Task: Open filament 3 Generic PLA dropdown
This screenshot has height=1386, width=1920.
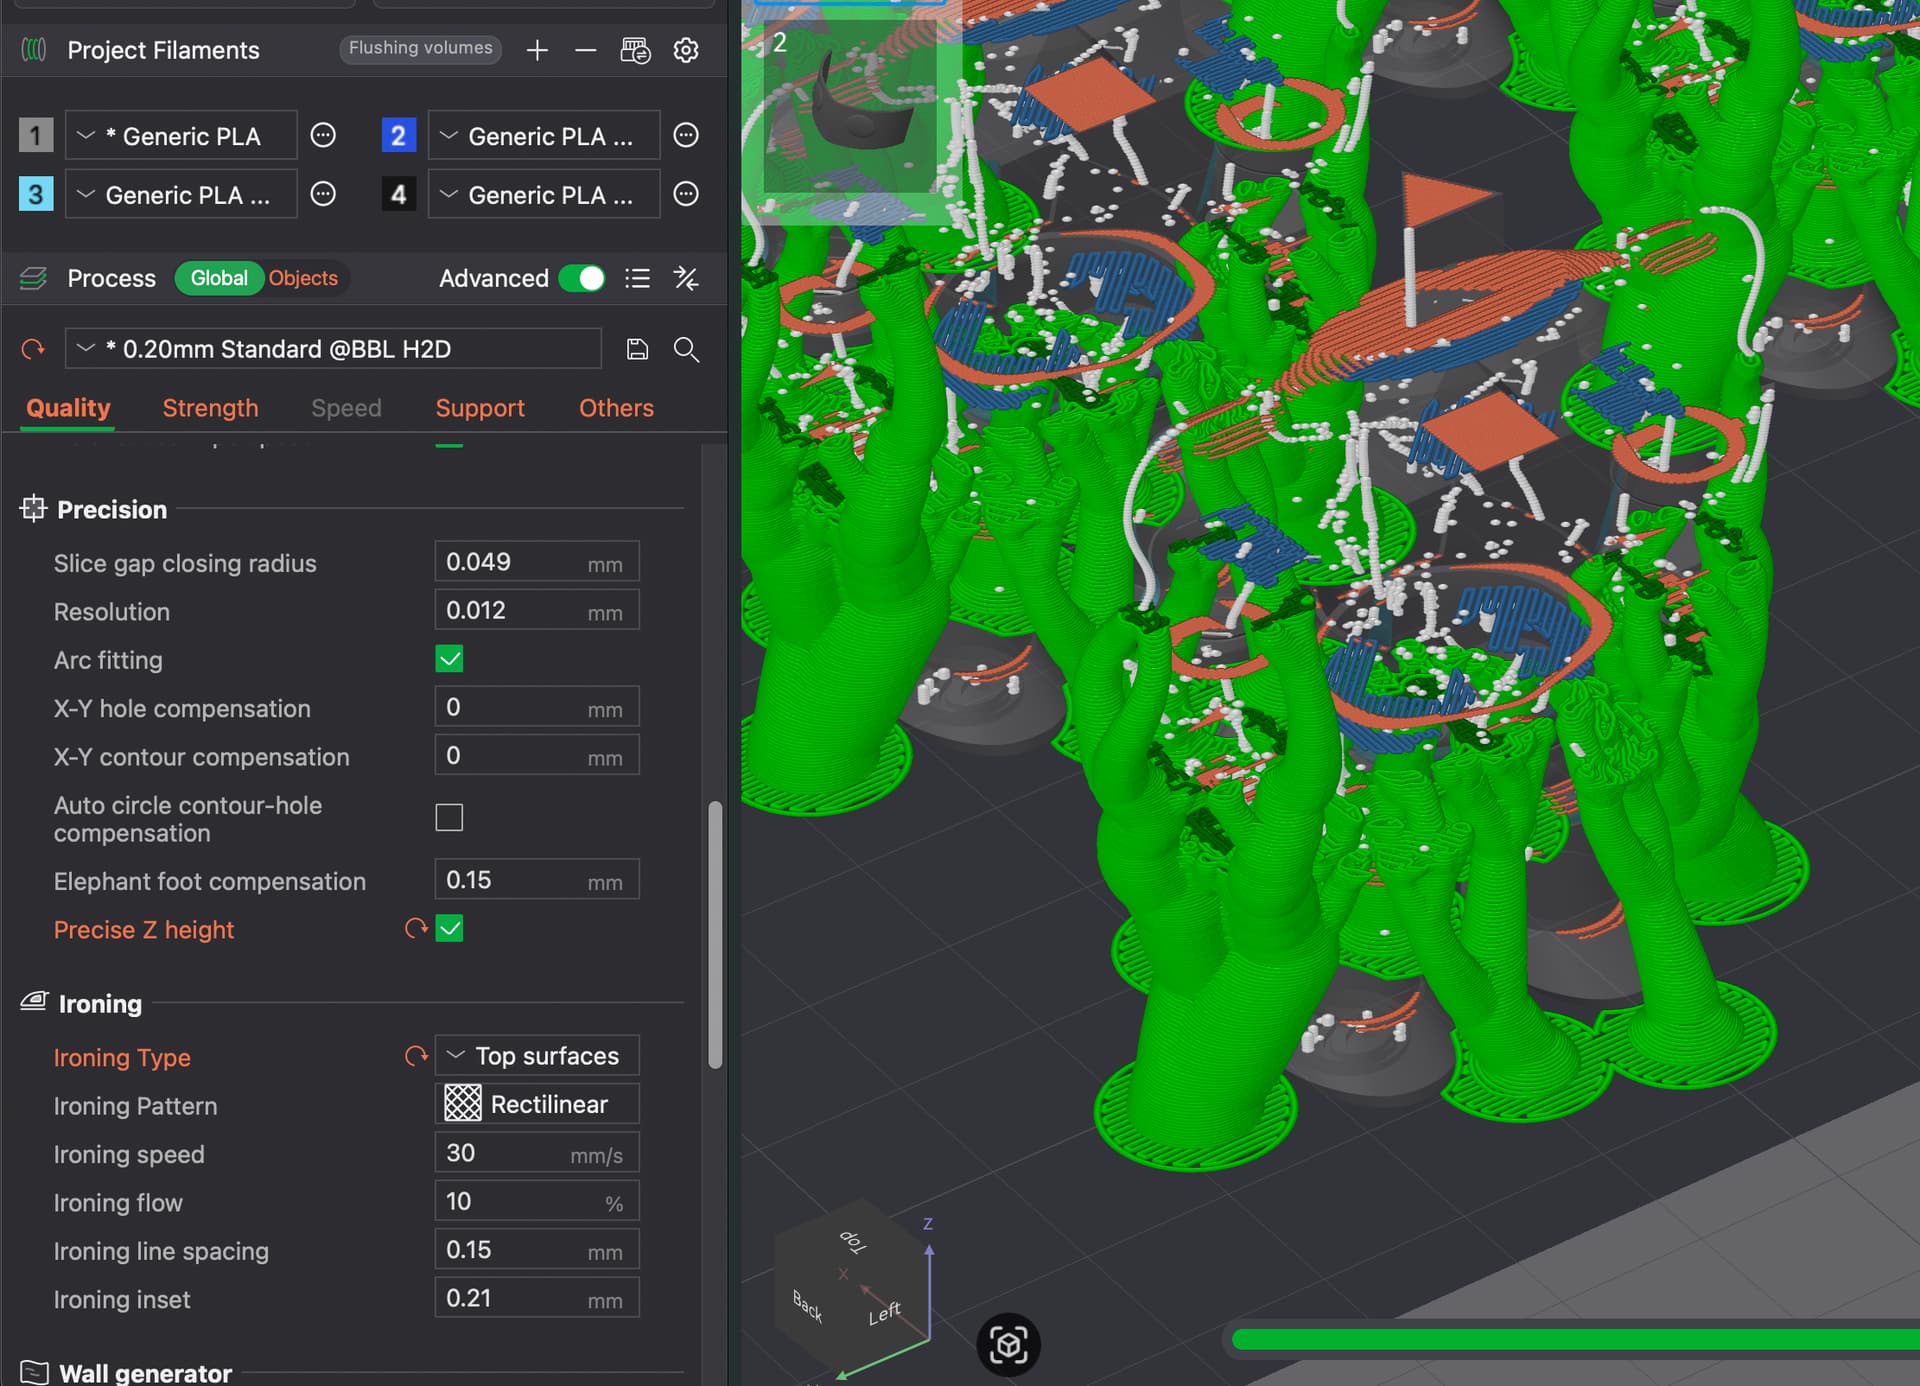Action: 181,194
